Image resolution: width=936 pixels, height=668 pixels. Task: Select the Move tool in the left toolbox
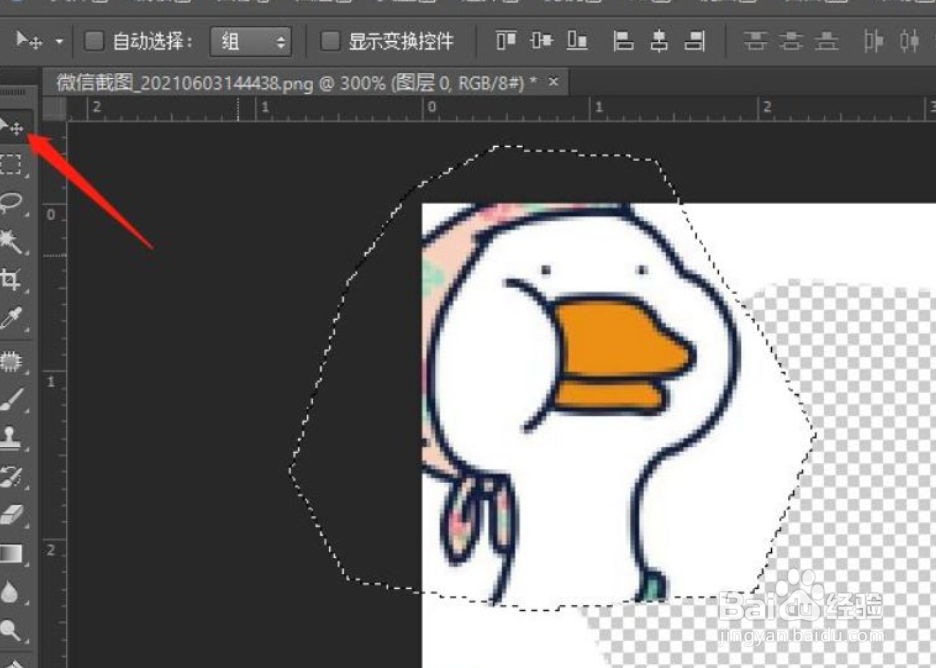[x=12, y=126]
